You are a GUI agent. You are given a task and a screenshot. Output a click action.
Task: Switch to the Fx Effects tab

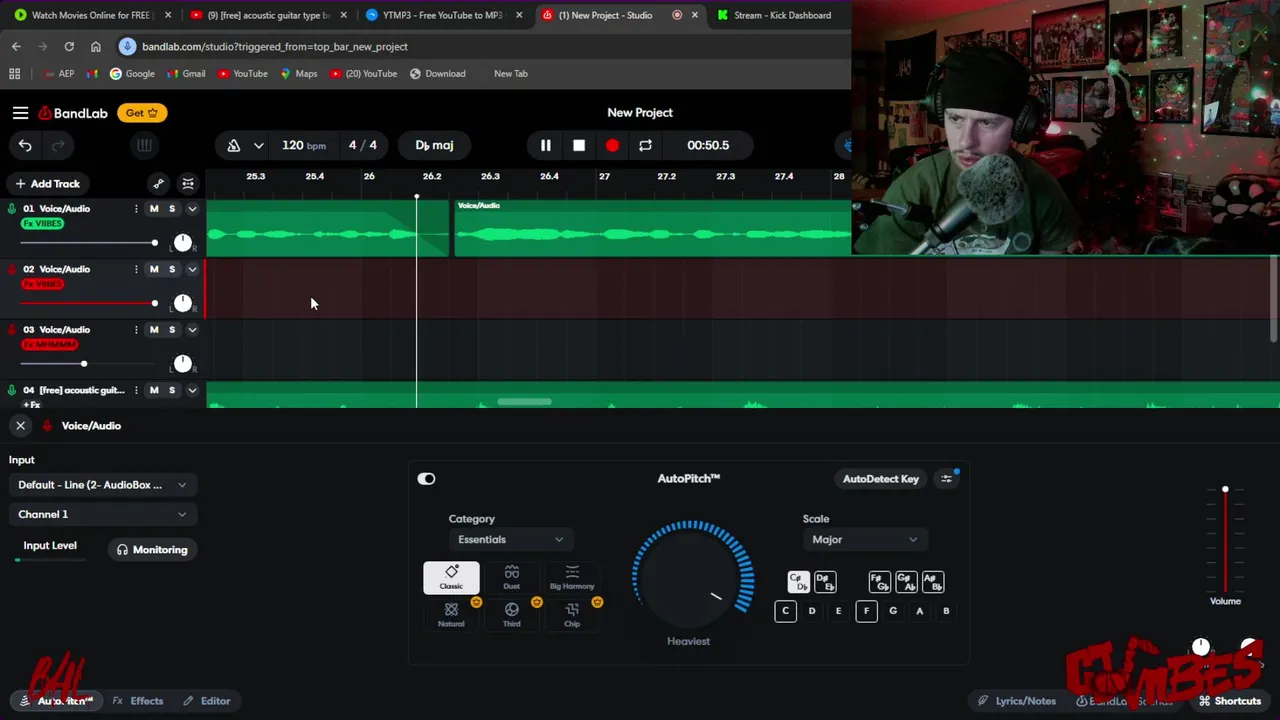[x=138, y=701]
